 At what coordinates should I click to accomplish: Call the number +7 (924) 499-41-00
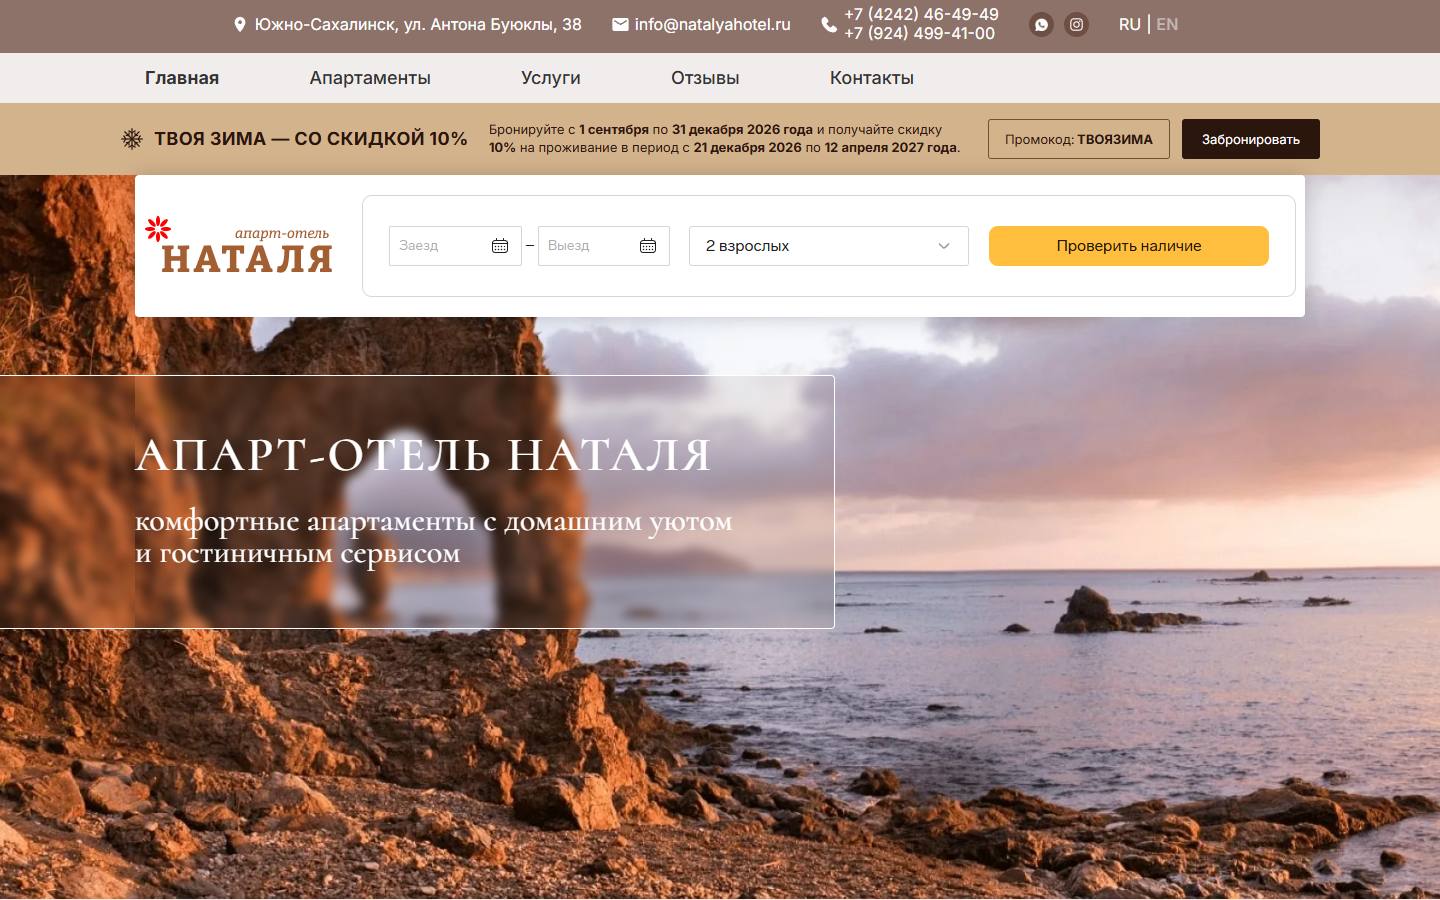click(x=919, y=34)
